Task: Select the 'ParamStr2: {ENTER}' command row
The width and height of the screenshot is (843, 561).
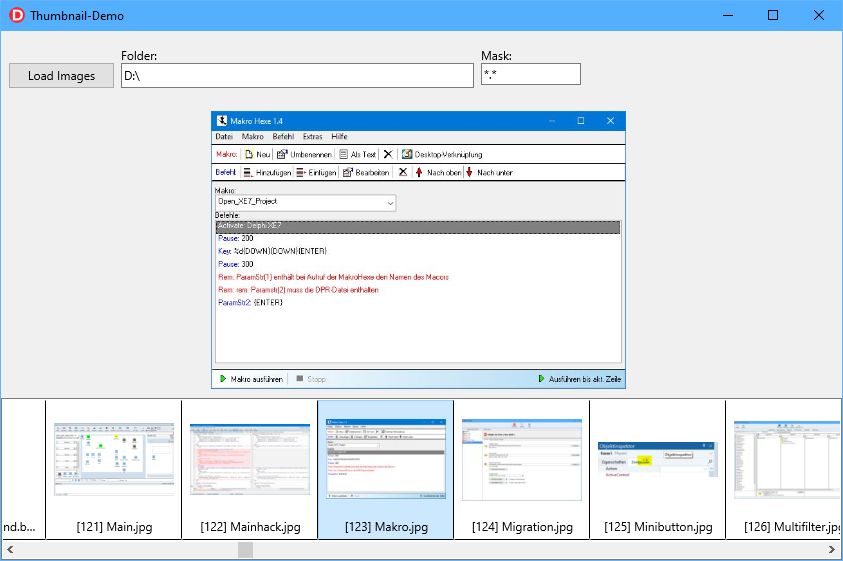Action: (x=418, y=303)
